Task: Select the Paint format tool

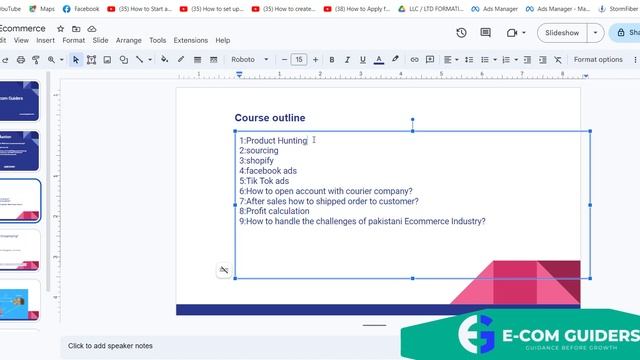Action: (36, 60)
